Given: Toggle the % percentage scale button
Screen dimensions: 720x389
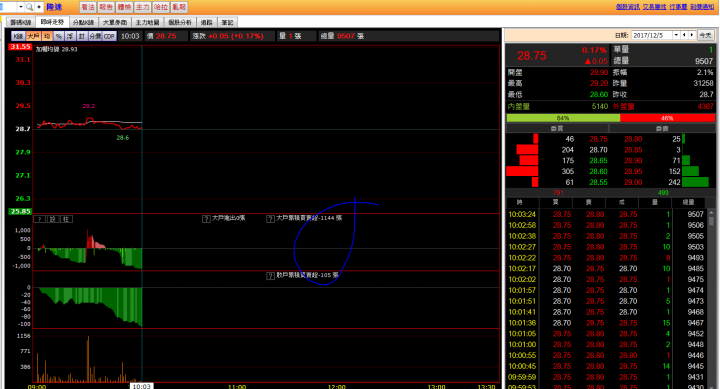Looking at the screenshot, I should 59,36.
